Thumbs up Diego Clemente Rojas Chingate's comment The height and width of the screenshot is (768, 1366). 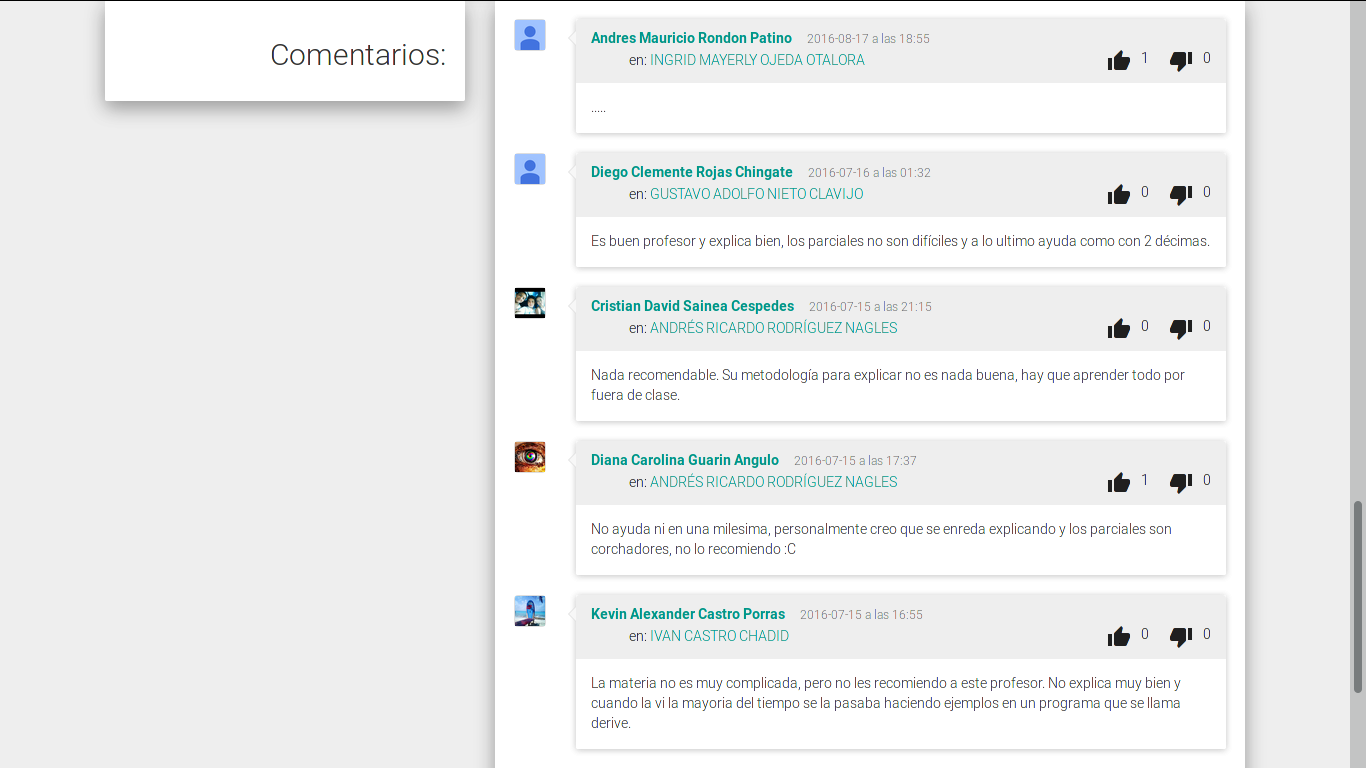coord(1119,194)
